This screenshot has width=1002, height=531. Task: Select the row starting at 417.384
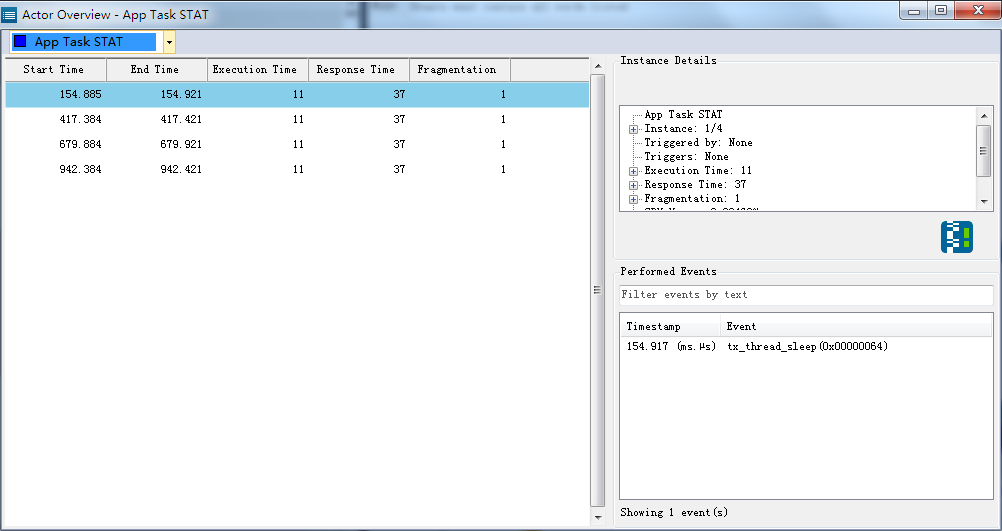(297, 119)
